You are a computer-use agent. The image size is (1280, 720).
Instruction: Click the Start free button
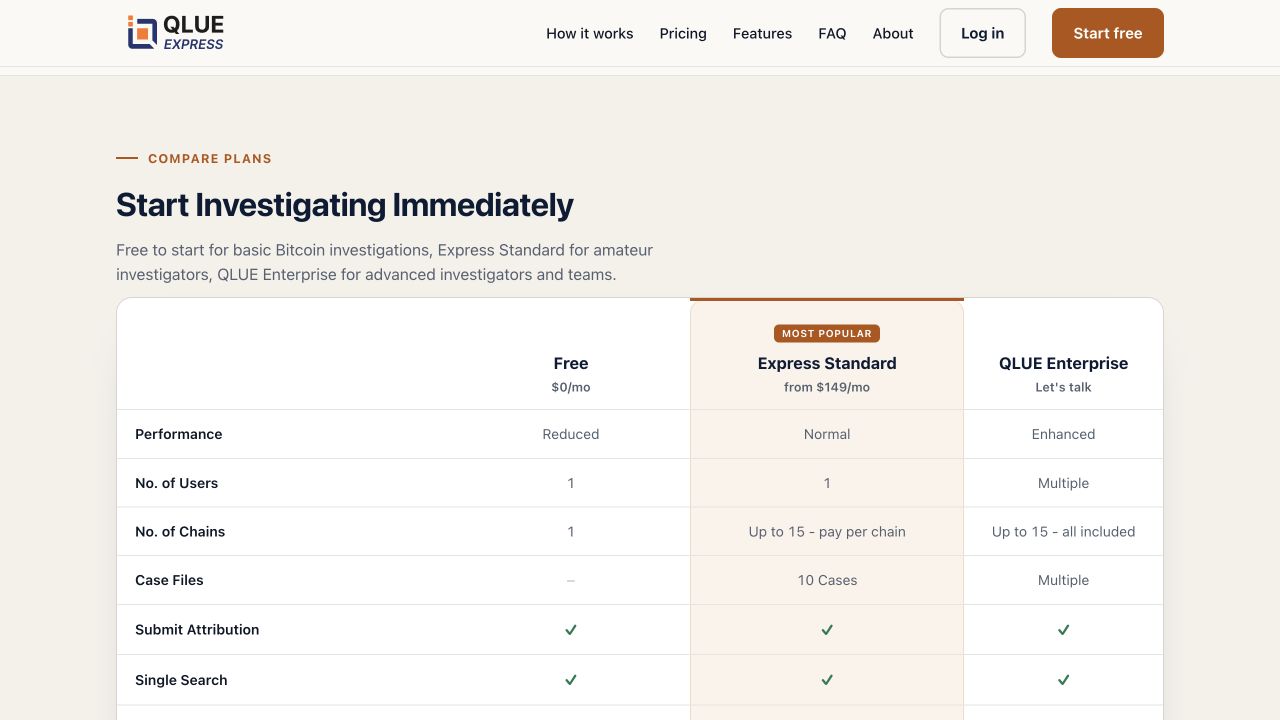tap(1108, 33)
